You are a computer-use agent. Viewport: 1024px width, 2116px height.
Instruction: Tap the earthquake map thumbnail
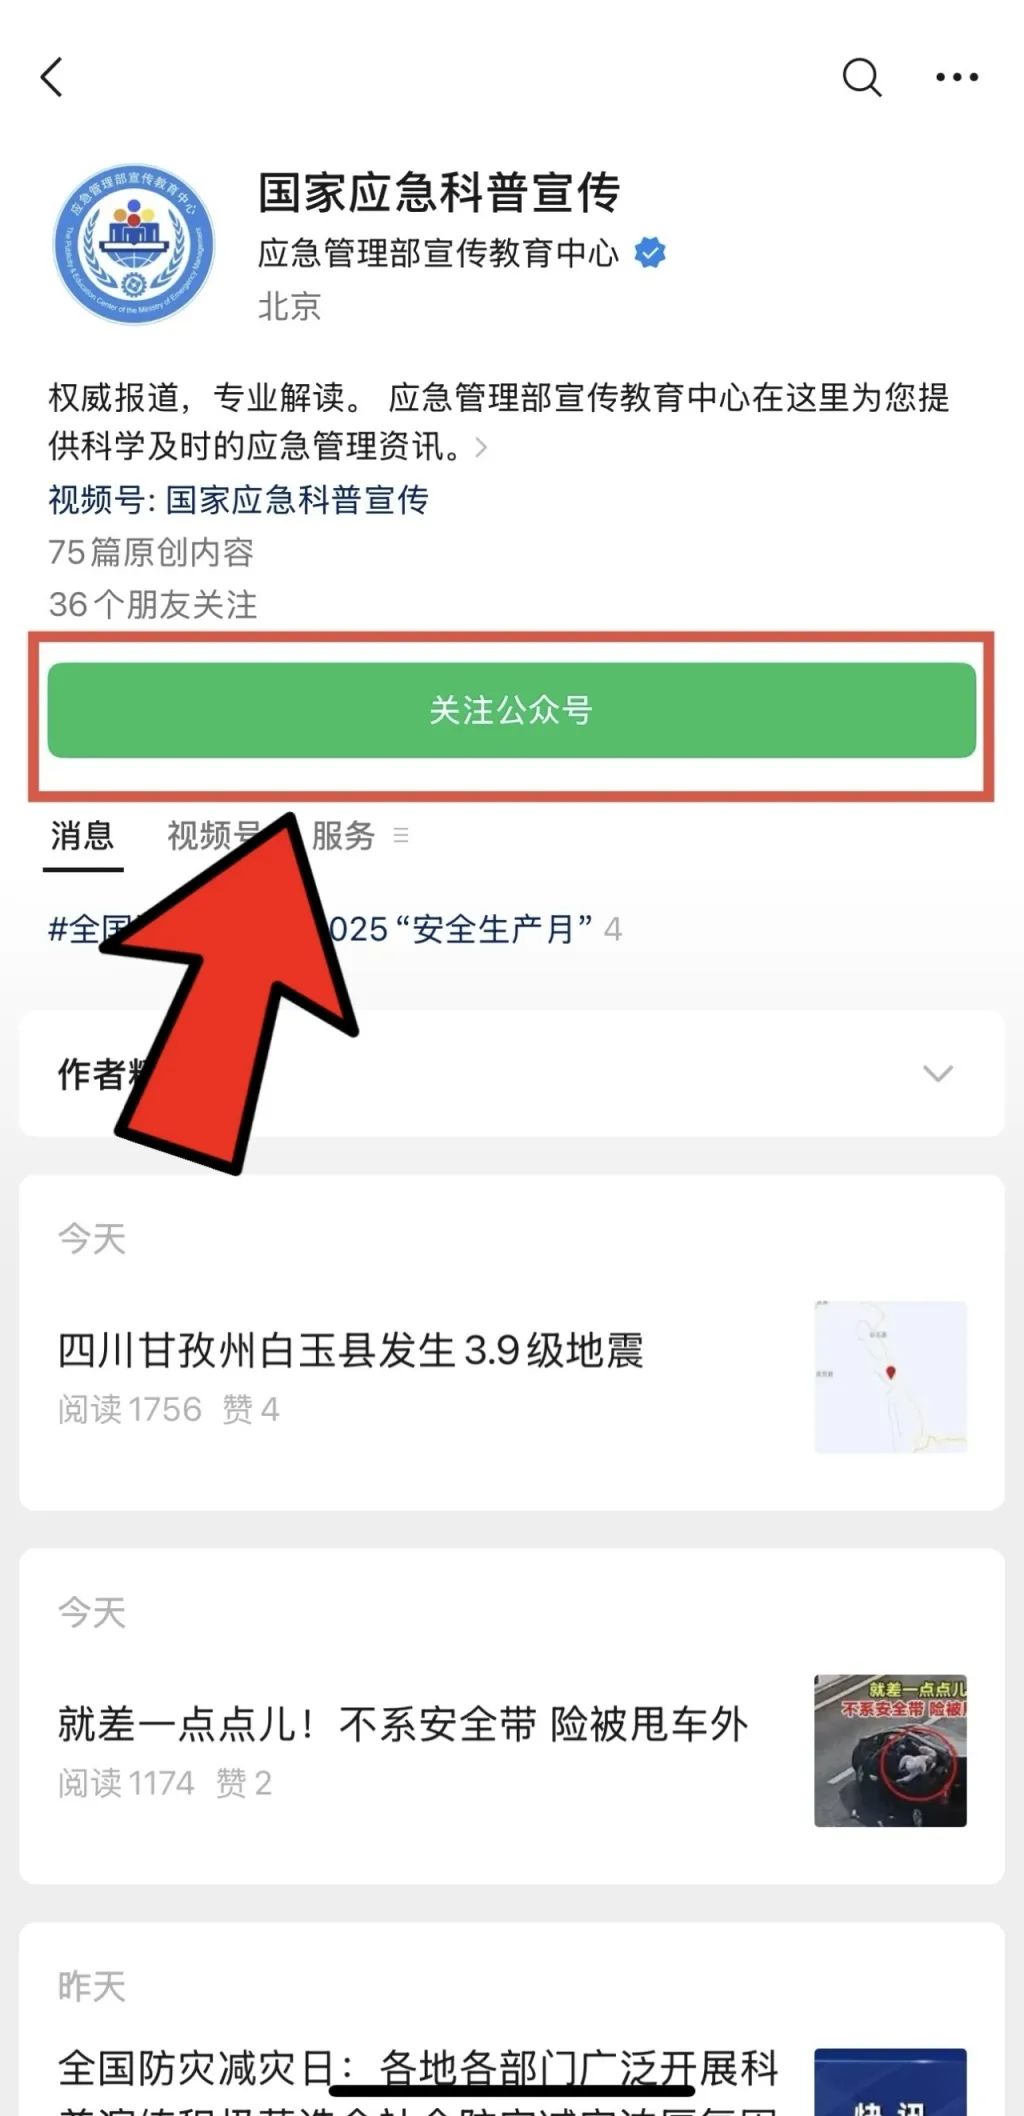click(890, 1377)
